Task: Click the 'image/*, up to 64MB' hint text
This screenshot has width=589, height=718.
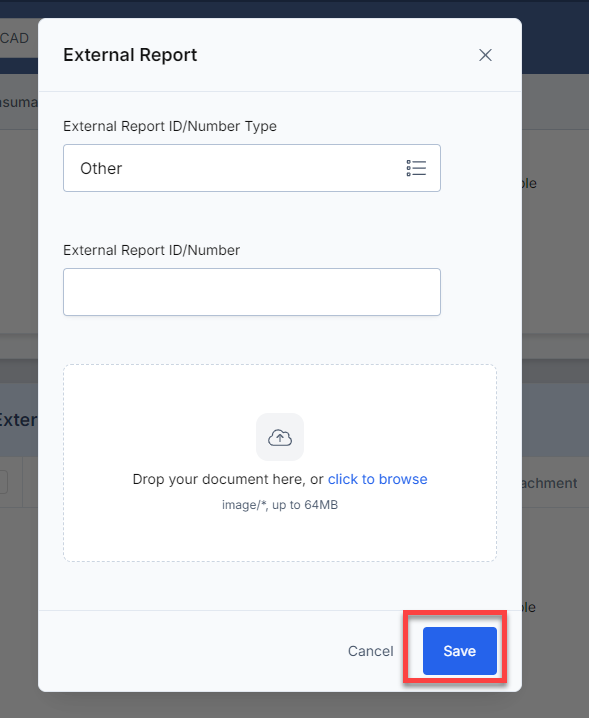Action: [x=280, y=505]
